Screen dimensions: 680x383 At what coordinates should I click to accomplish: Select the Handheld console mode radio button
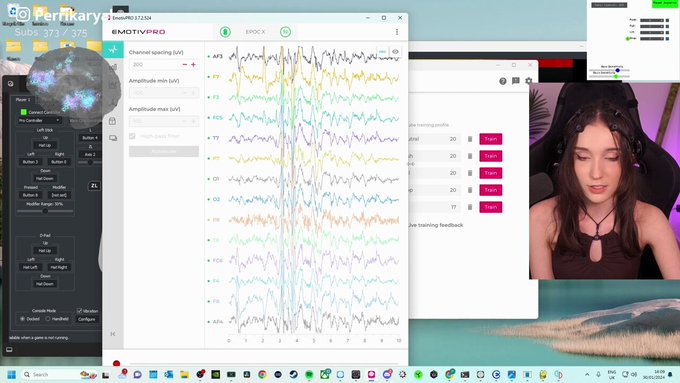pos(48,319)
